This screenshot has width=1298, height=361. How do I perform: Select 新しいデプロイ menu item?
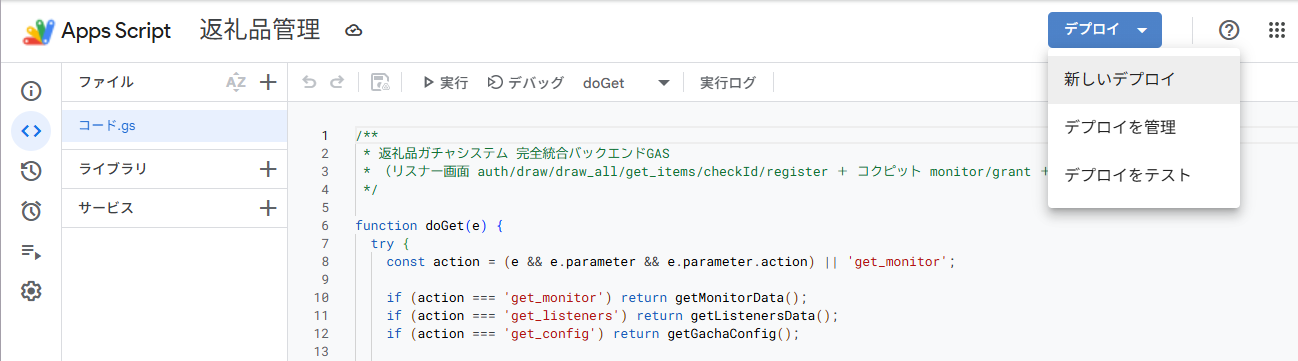coord(1144,80)
